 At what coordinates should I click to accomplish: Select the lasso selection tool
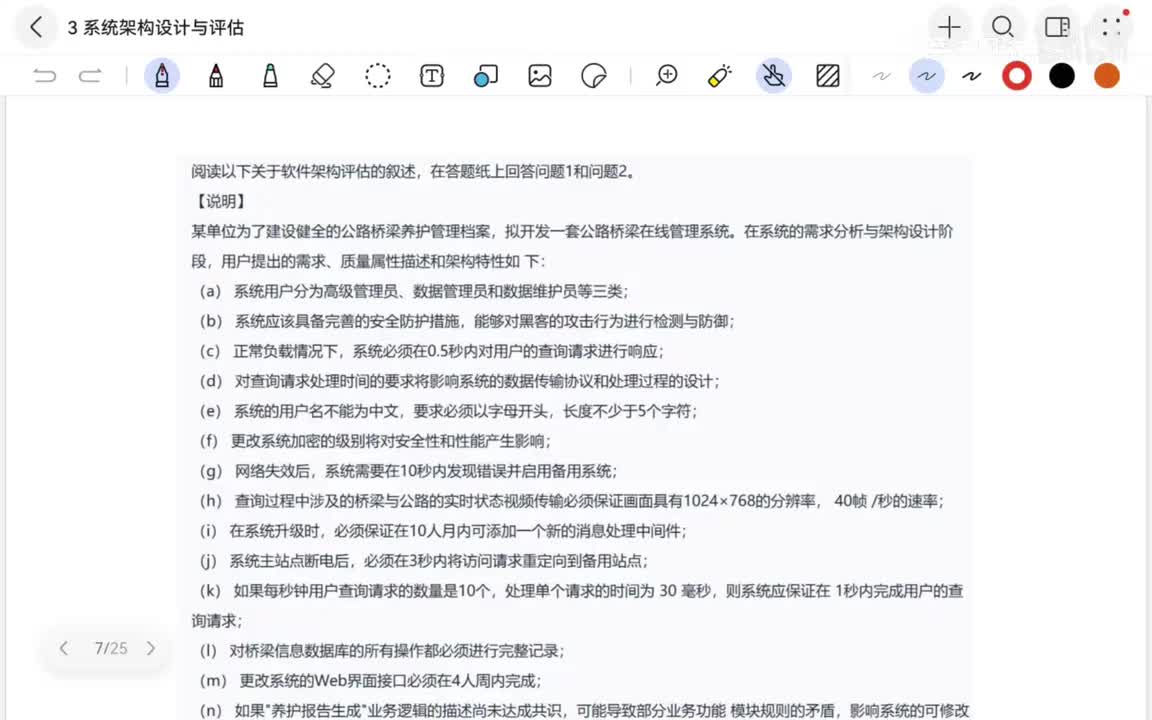click(x=378, y=76)
